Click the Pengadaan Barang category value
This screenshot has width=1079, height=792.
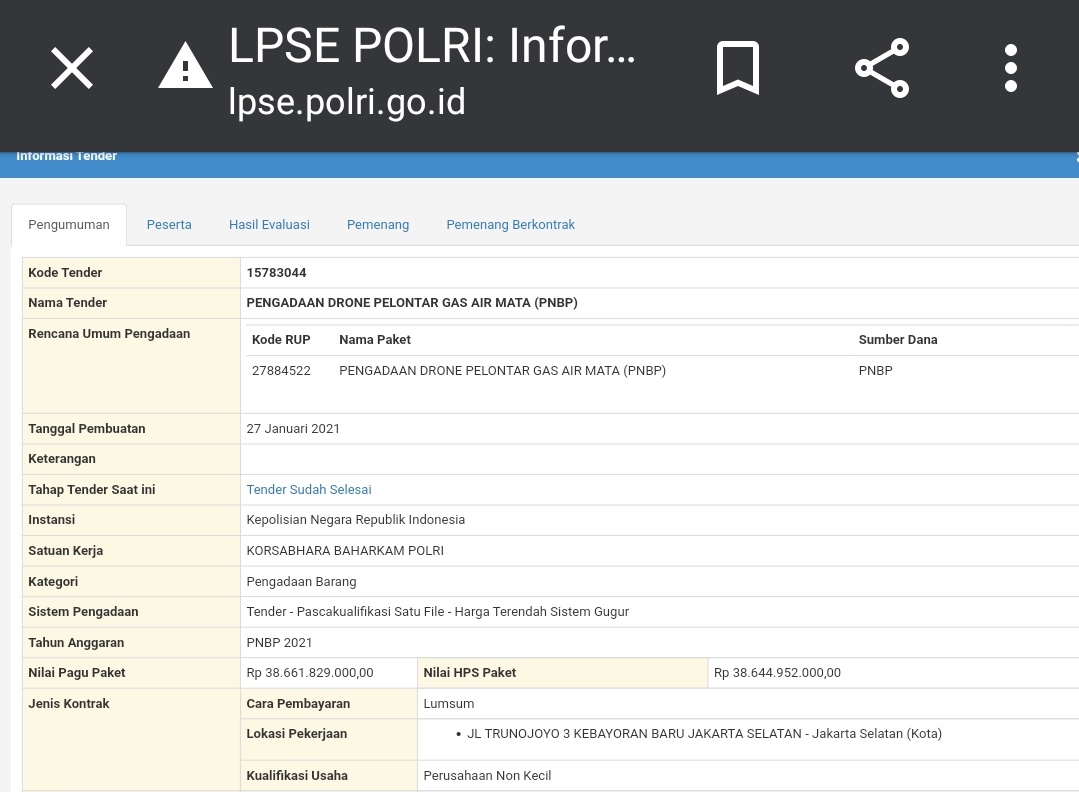301,581
